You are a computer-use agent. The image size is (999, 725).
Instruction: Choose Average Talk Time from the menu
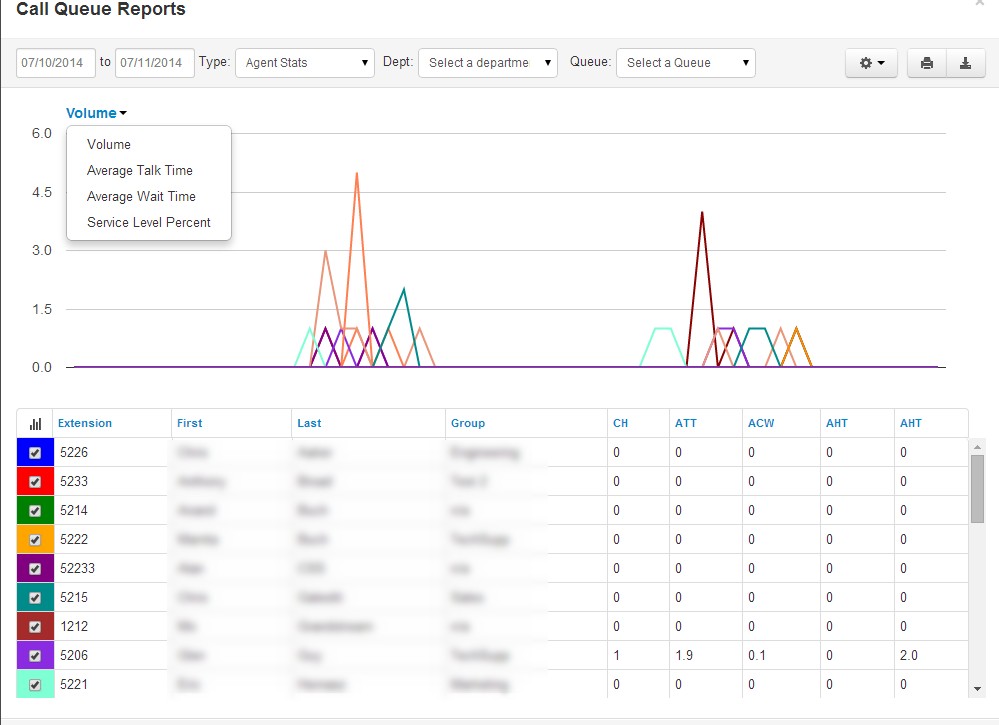tap(140, 171)
